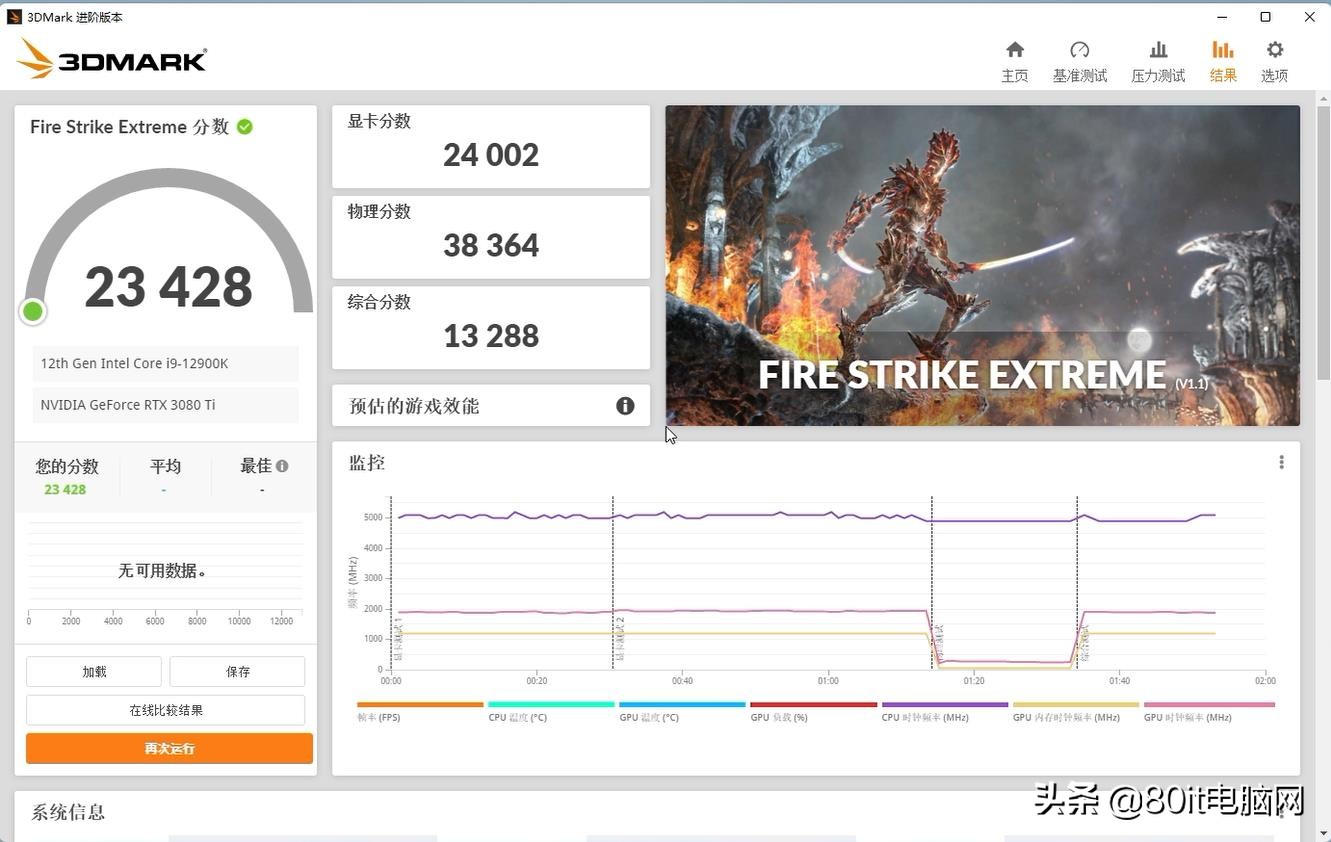Screen dimensions: 1331x842
Task: Open the 主页 home icon
Action: tap(1013, 58)
